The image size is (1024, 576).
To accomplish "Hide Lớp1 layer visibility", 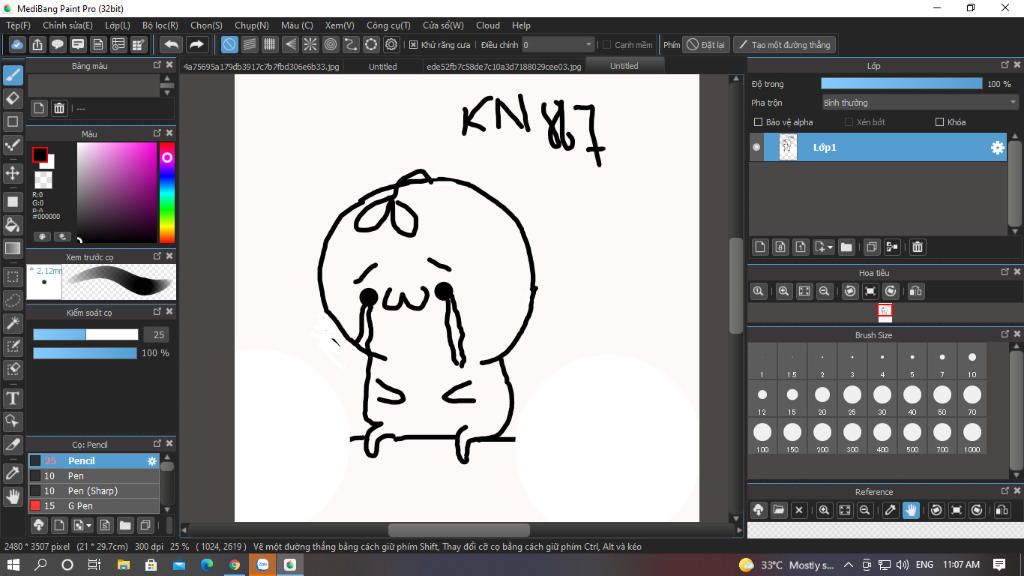I will [x=756, y=148].
